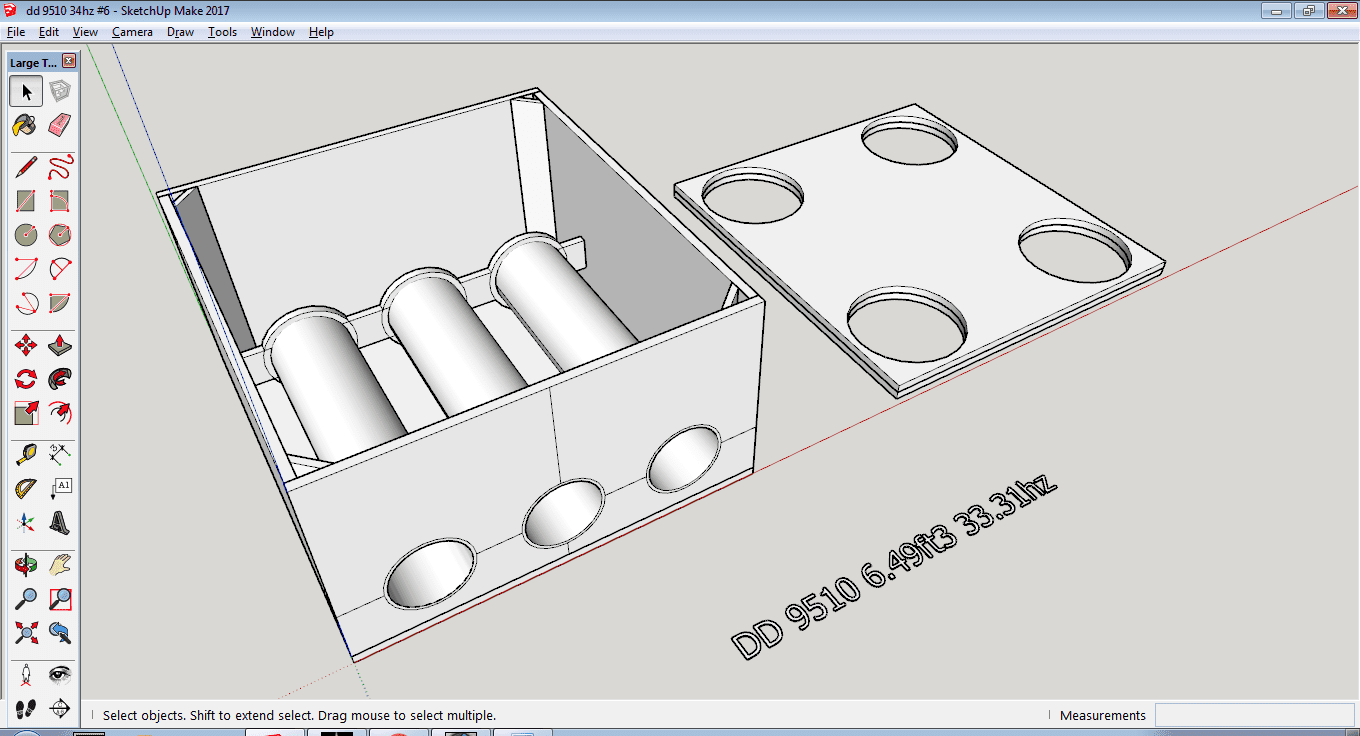This screenshot has height=736, width=1360.
Task: Open the Help menu
Action: pyautogui.click(x=321, y=32)
